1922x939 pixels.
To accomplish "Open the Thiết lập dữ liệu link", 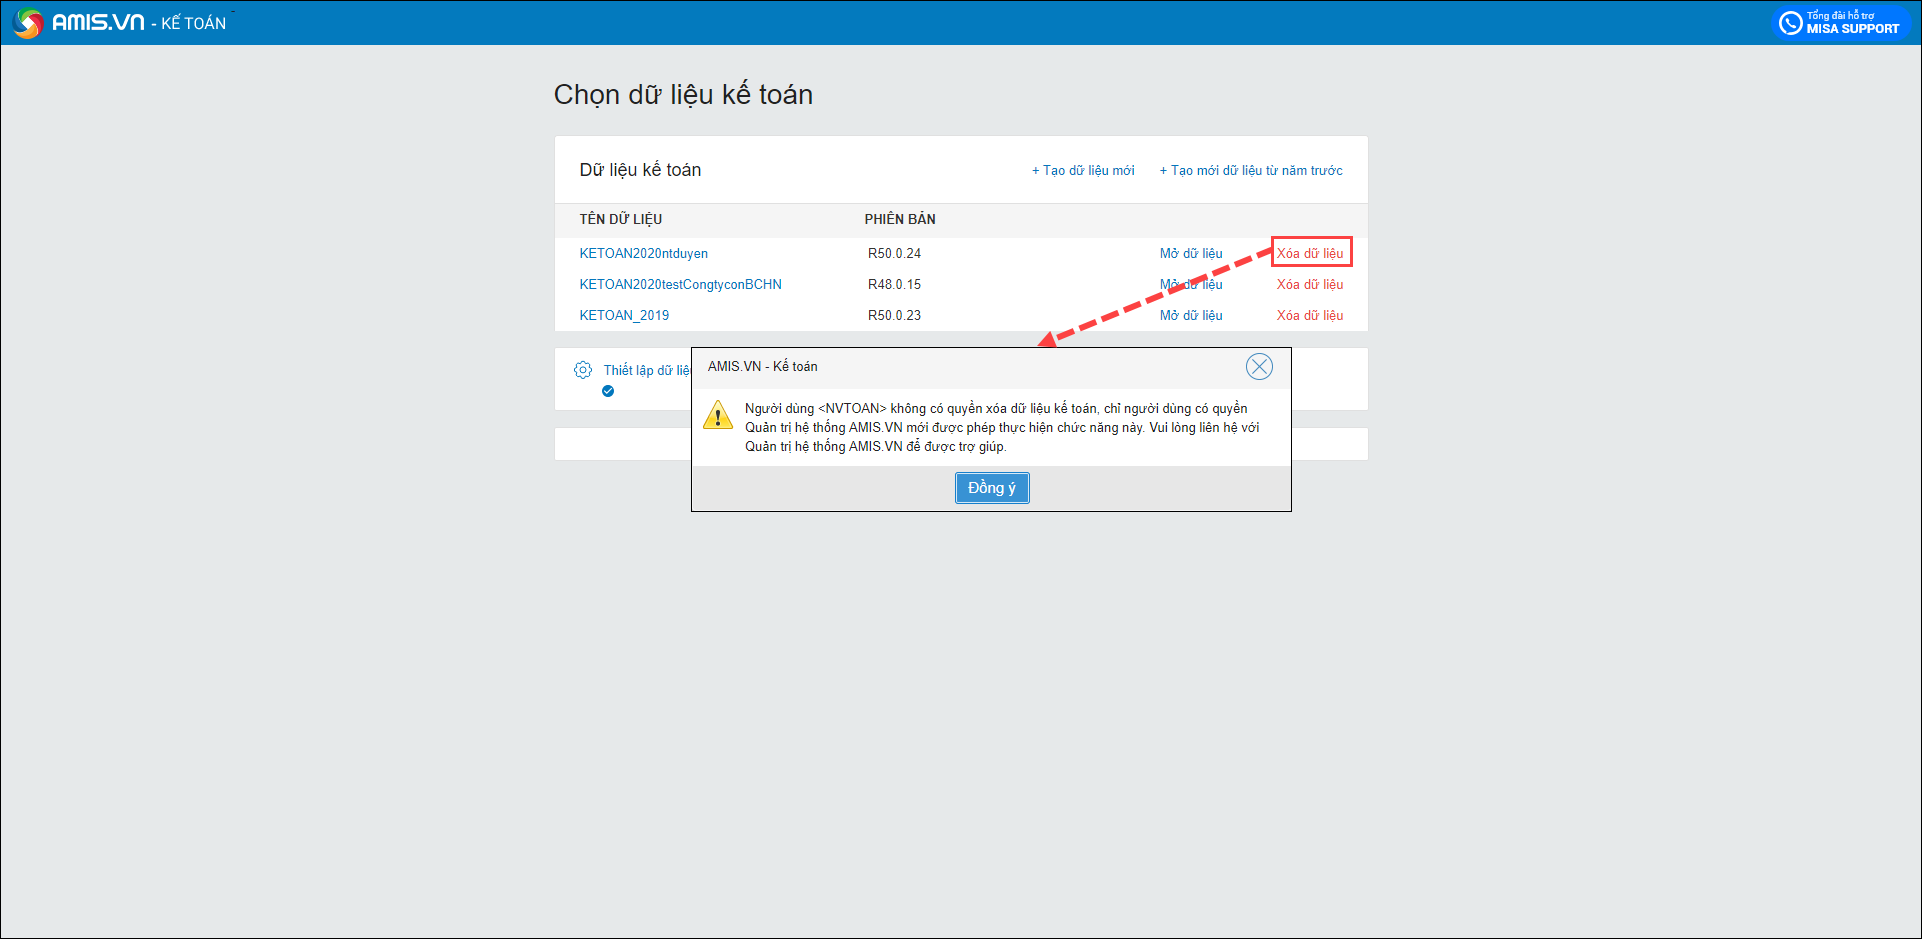I will click(x=646, y=370).
